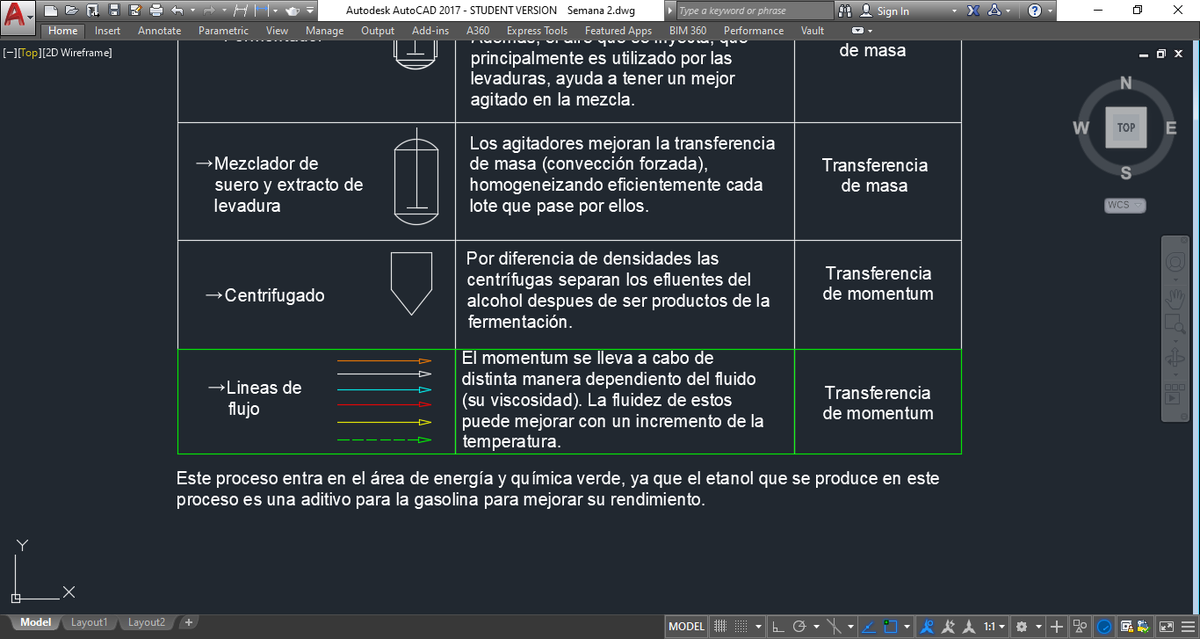
Task: Click the Annotation Monitor plus icon
Action: [x=1056, y=627]
